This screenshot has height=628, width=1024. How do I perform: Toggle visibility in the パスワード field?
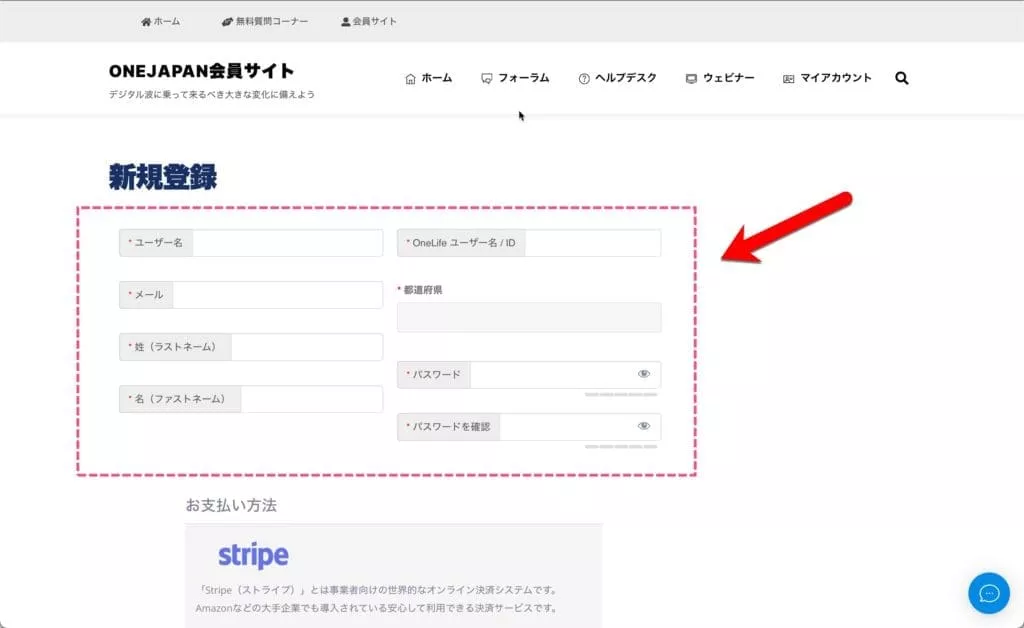(x=644, y=374)
